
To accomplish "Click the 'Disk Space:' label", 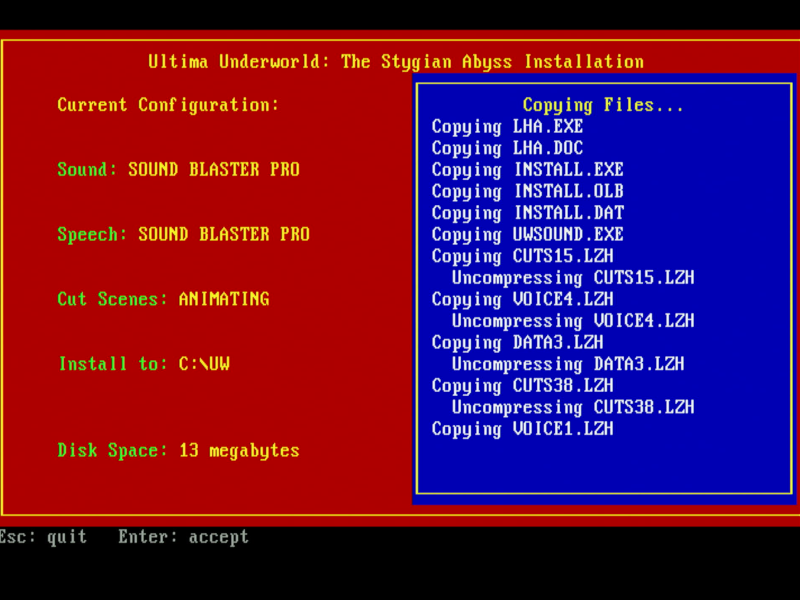I will click(x=112, y=451).
